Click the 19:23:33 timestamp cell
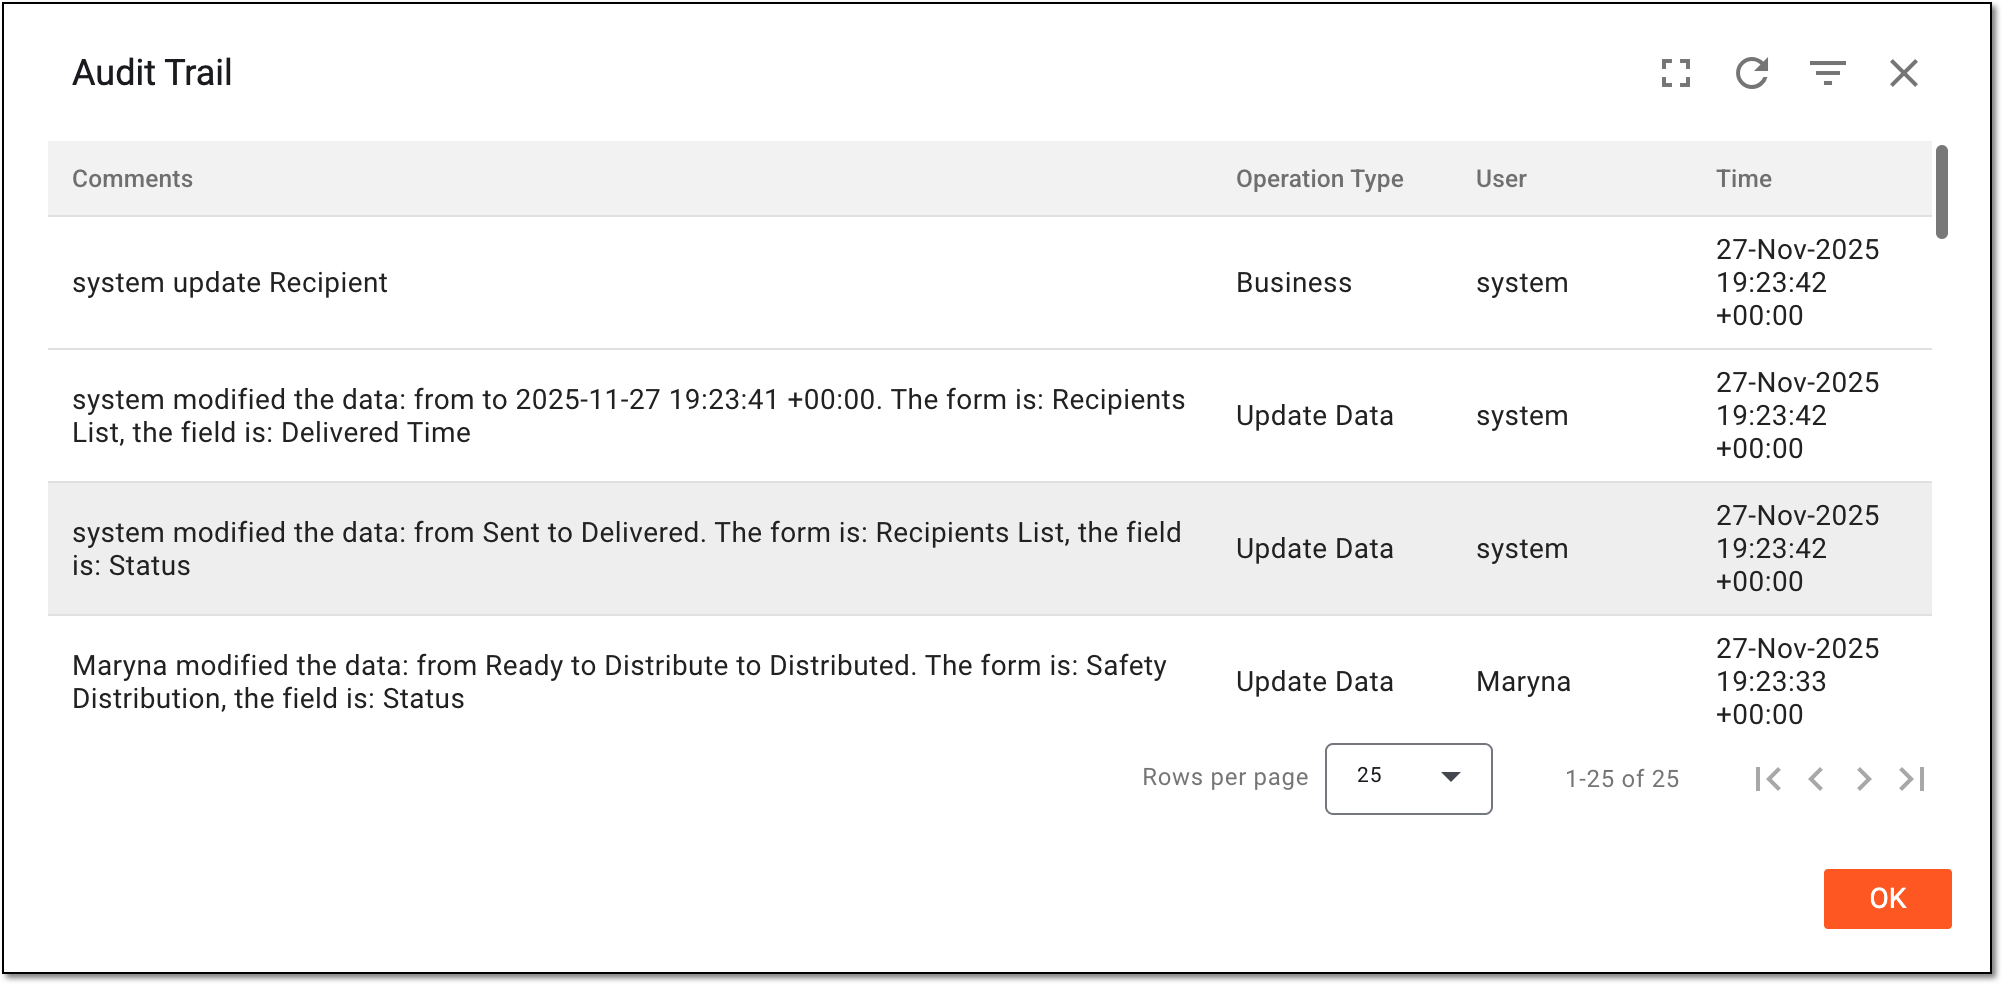 point(1797,682)
